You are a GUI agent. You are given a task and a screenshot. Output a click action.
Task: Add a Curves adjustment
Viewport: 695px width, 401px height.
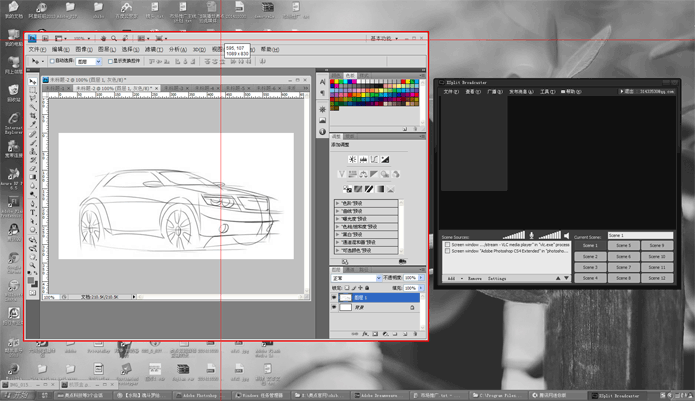[x=374, y=160]
